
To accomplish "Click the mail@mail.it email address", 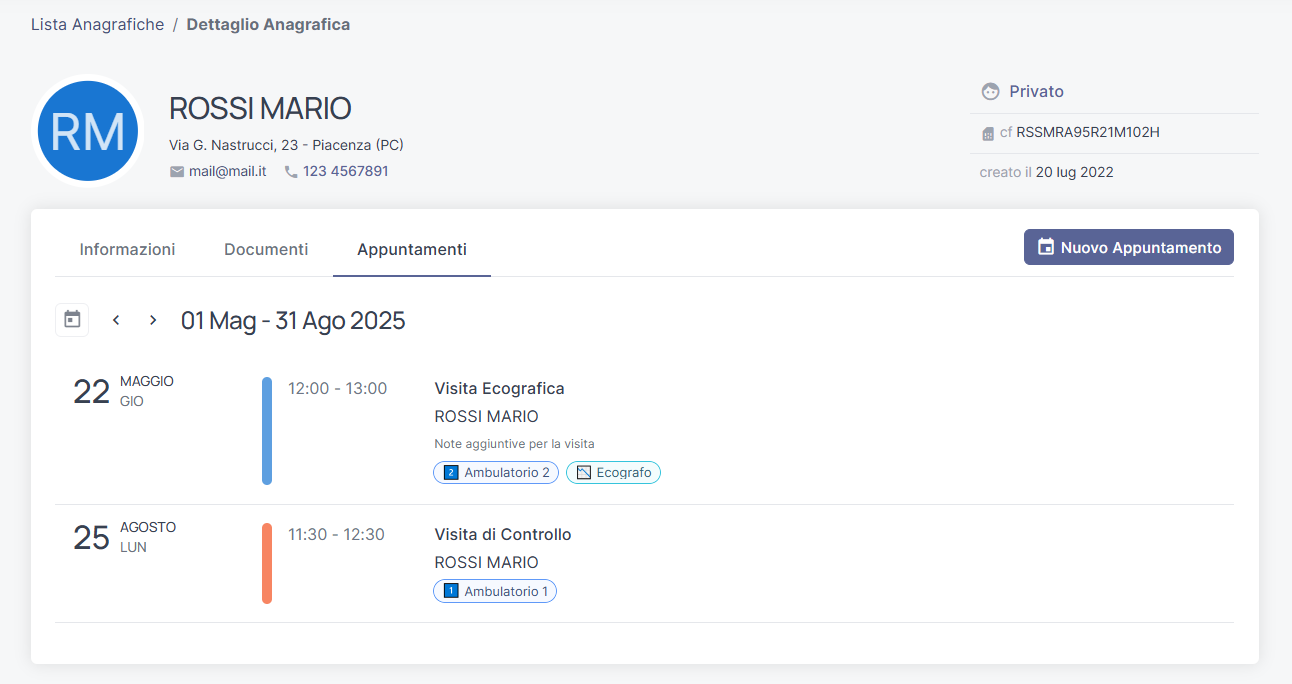I will (227, 172).
